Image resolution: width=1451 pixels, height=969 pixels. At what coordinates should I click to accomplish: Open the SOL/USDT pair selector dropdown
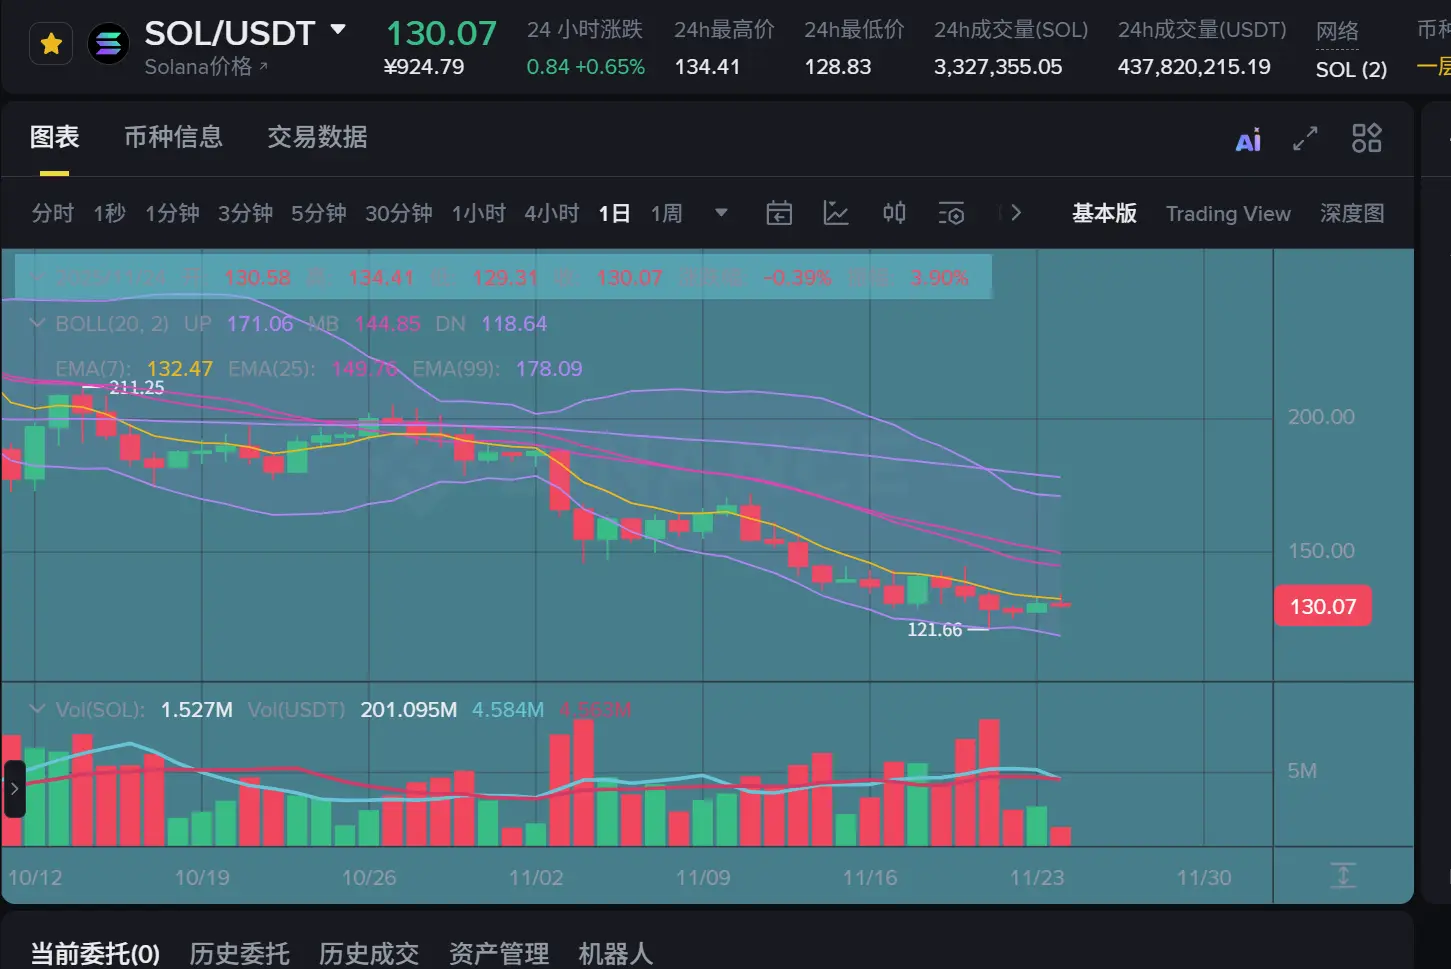(x=338, y=30)
